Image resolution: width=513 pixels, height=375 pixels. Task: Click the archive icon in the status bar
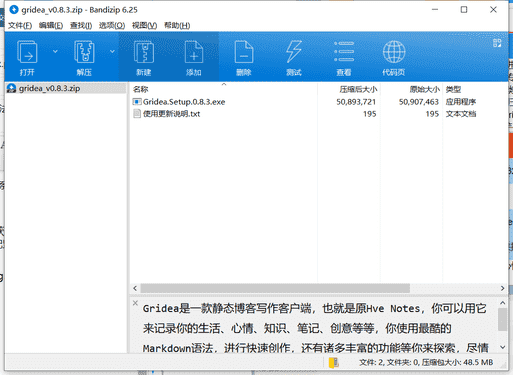pyautogui.click(x=334, y=362)
